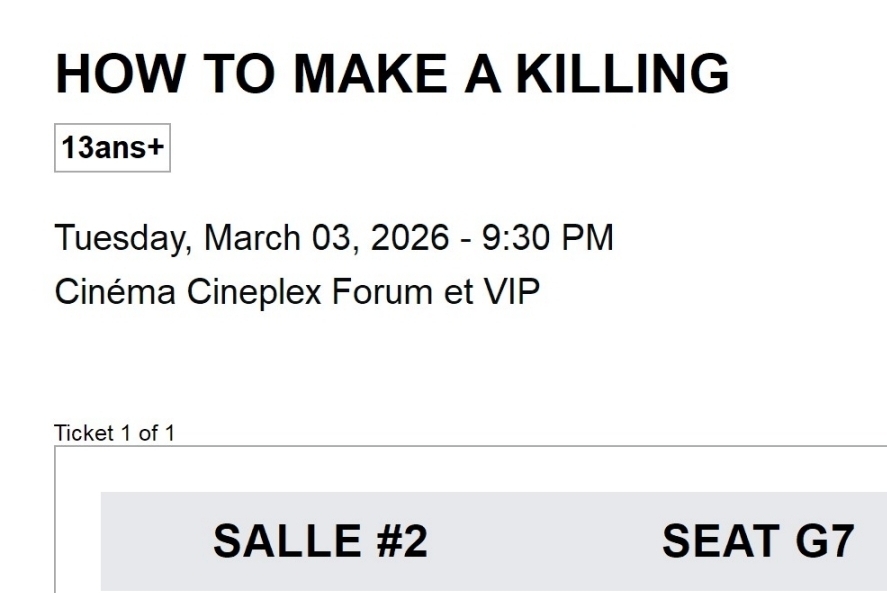Click the Tuesday, March 03, 2026 showtime line
Viewport: 887px width, 593px height.
tap(333, 238)
